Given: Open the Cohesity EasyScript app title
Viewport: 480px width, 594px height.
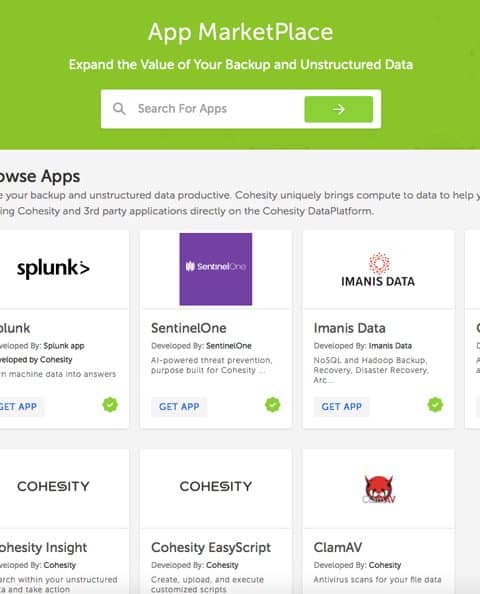Looking at the screenshot, I should point(211,548).
